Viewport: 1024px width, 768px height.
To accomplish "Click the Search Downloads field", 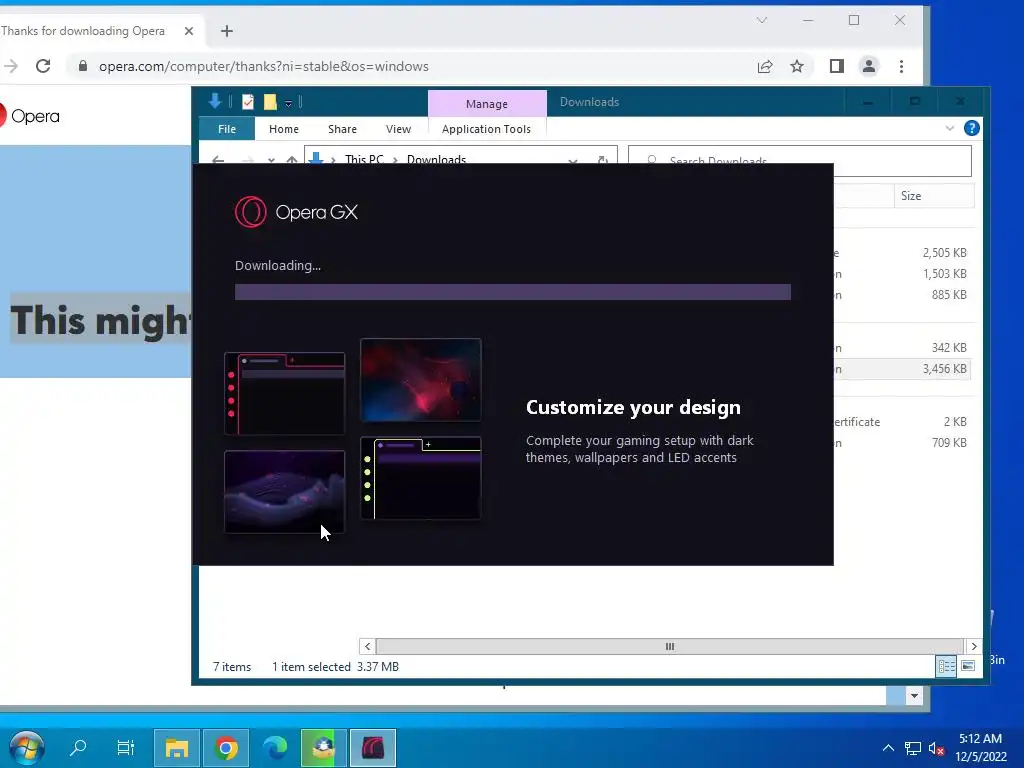I will [799, 160].
